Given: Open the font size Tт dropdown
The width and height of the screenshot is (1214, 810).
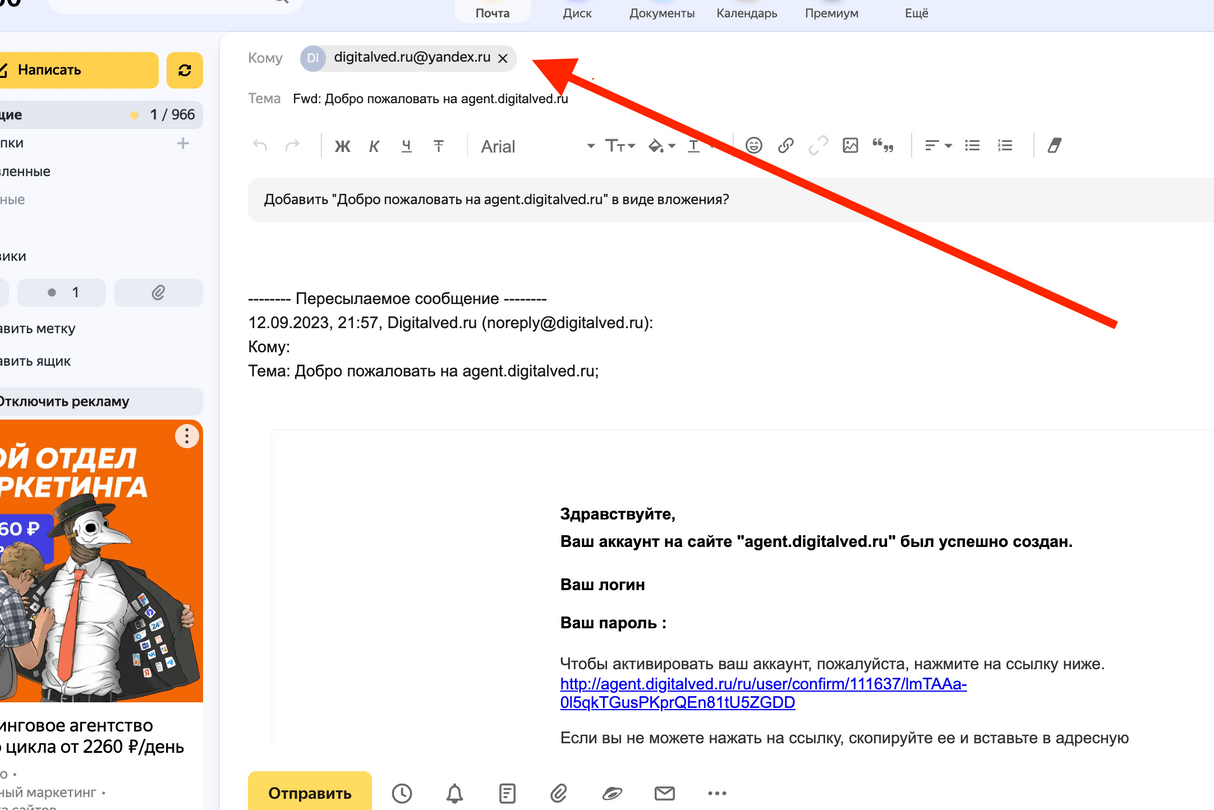Looking at the screenshot, I should click(620, 146).
